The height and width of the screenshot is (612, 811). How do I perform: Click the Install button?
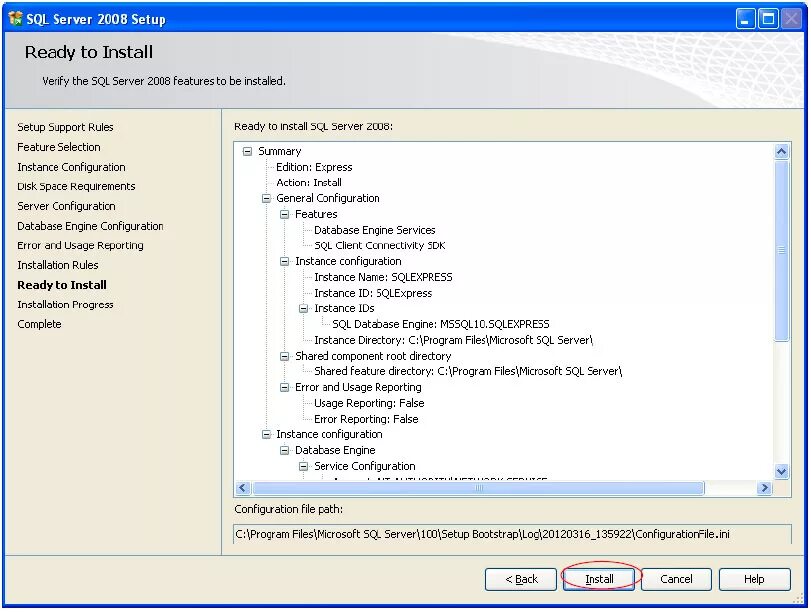599,579
